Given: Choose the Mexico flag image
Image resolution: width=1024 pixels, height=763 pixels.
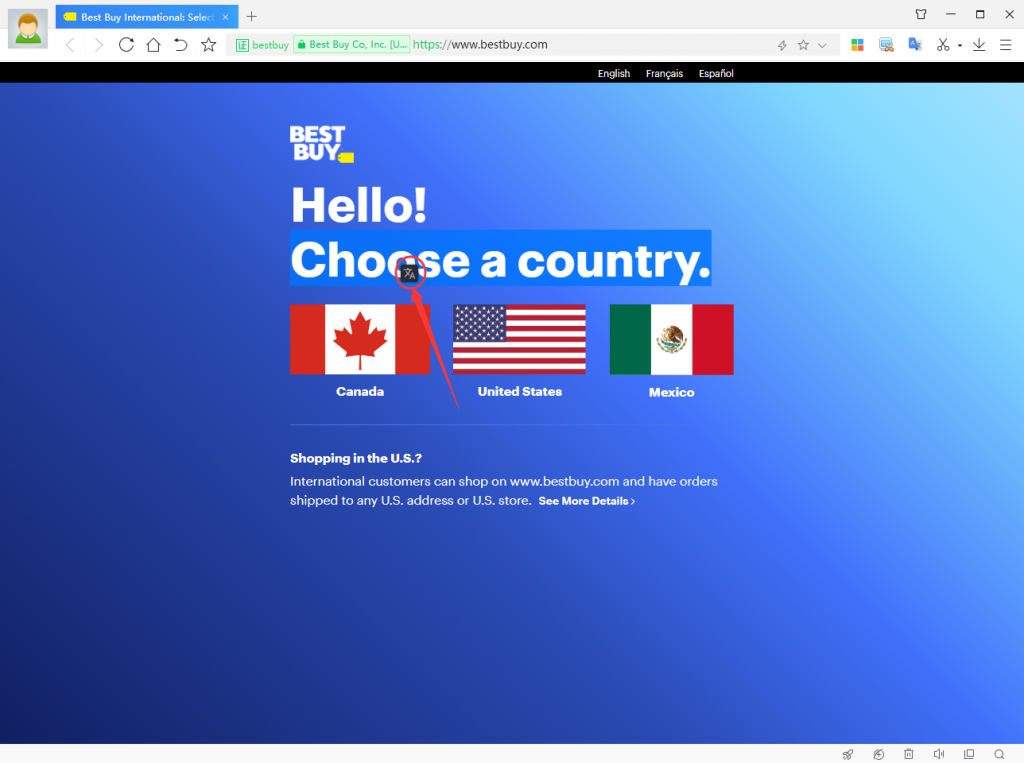Looking at the screenshot, I should click(671, 339).
